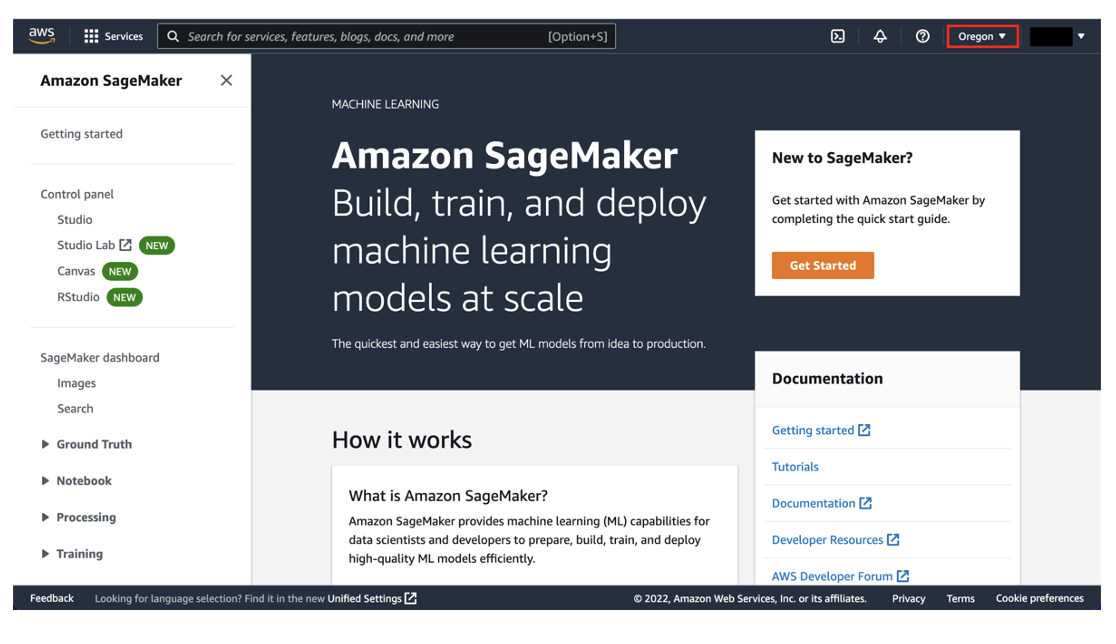This screenshot has height=644, width=1116.
Task: Expand the Ground Truth section
Action: point(45,444)
